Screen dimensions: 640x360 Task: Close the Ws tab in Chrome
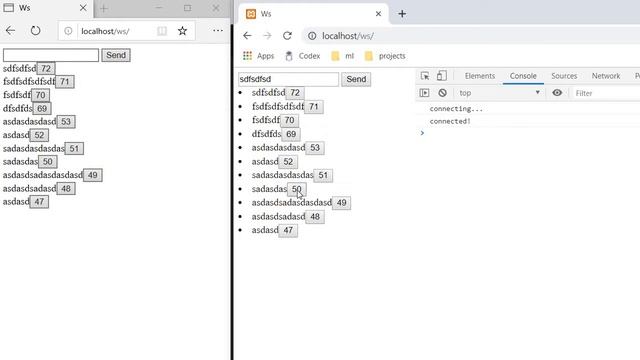378,14
